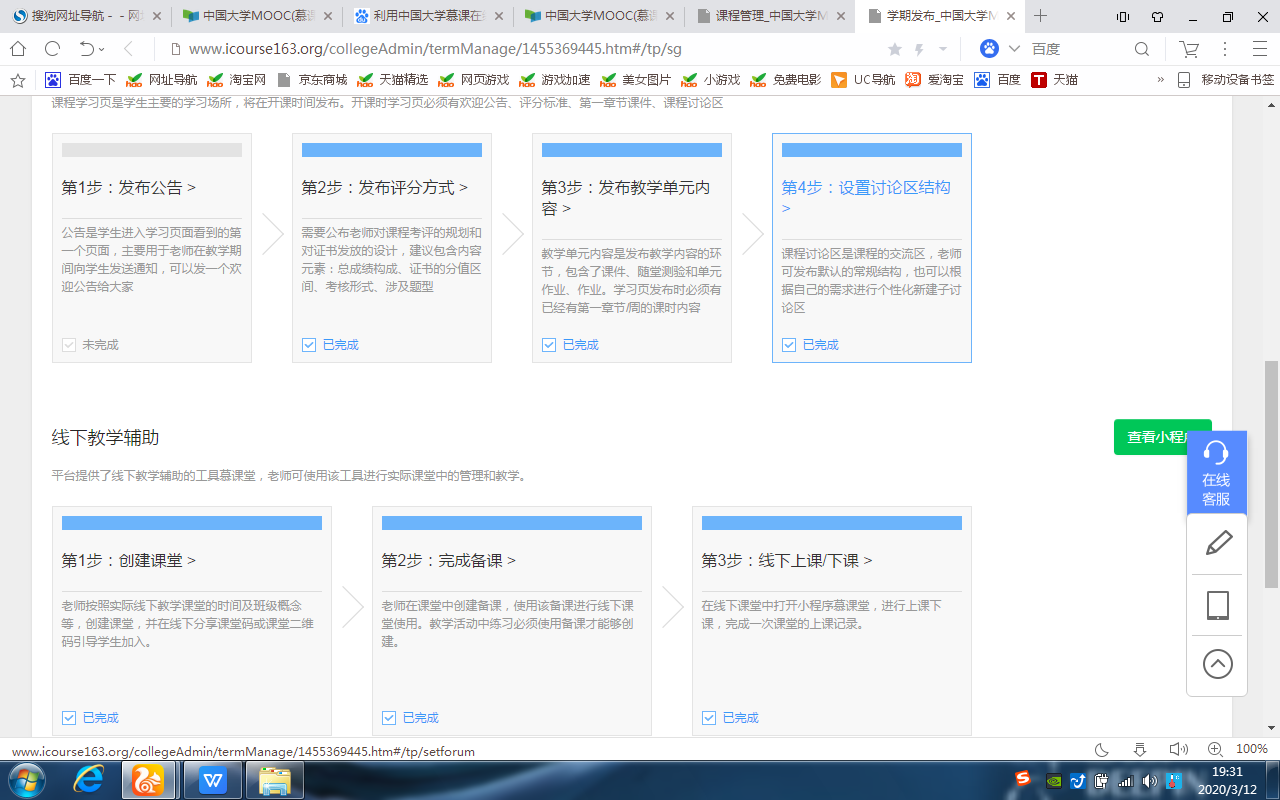Open the 第4步：设置讨论区结构 link
This screenshot has height=800, width=1280.
pyautogui.click(x=865, y=188)
